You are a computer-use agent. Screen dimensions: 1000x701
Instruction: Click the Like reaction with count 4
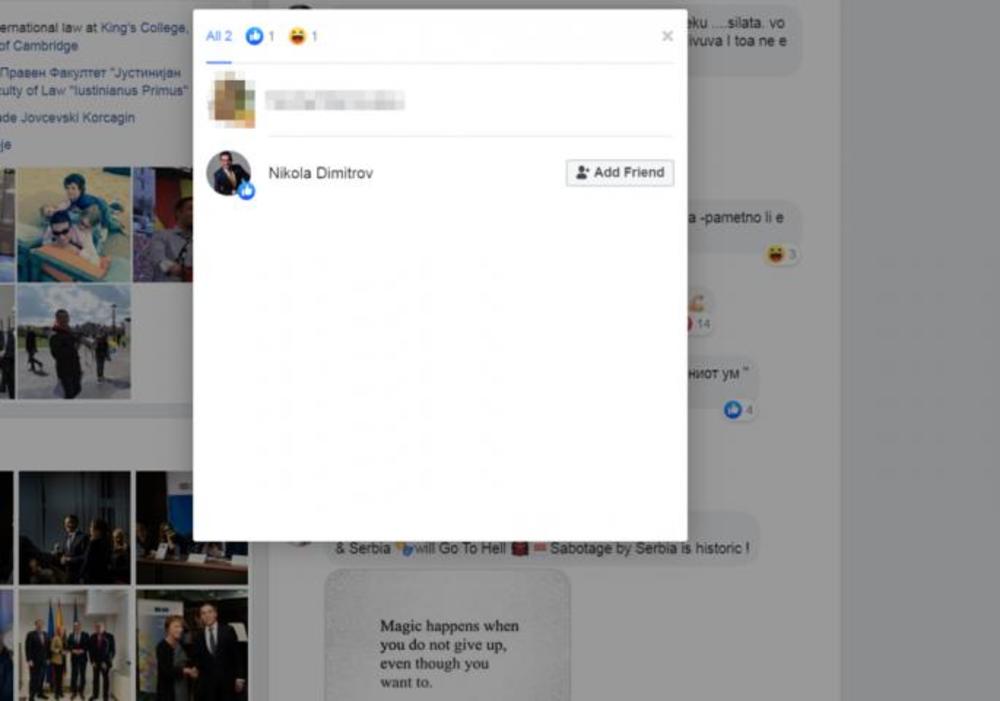pos(739,410)
